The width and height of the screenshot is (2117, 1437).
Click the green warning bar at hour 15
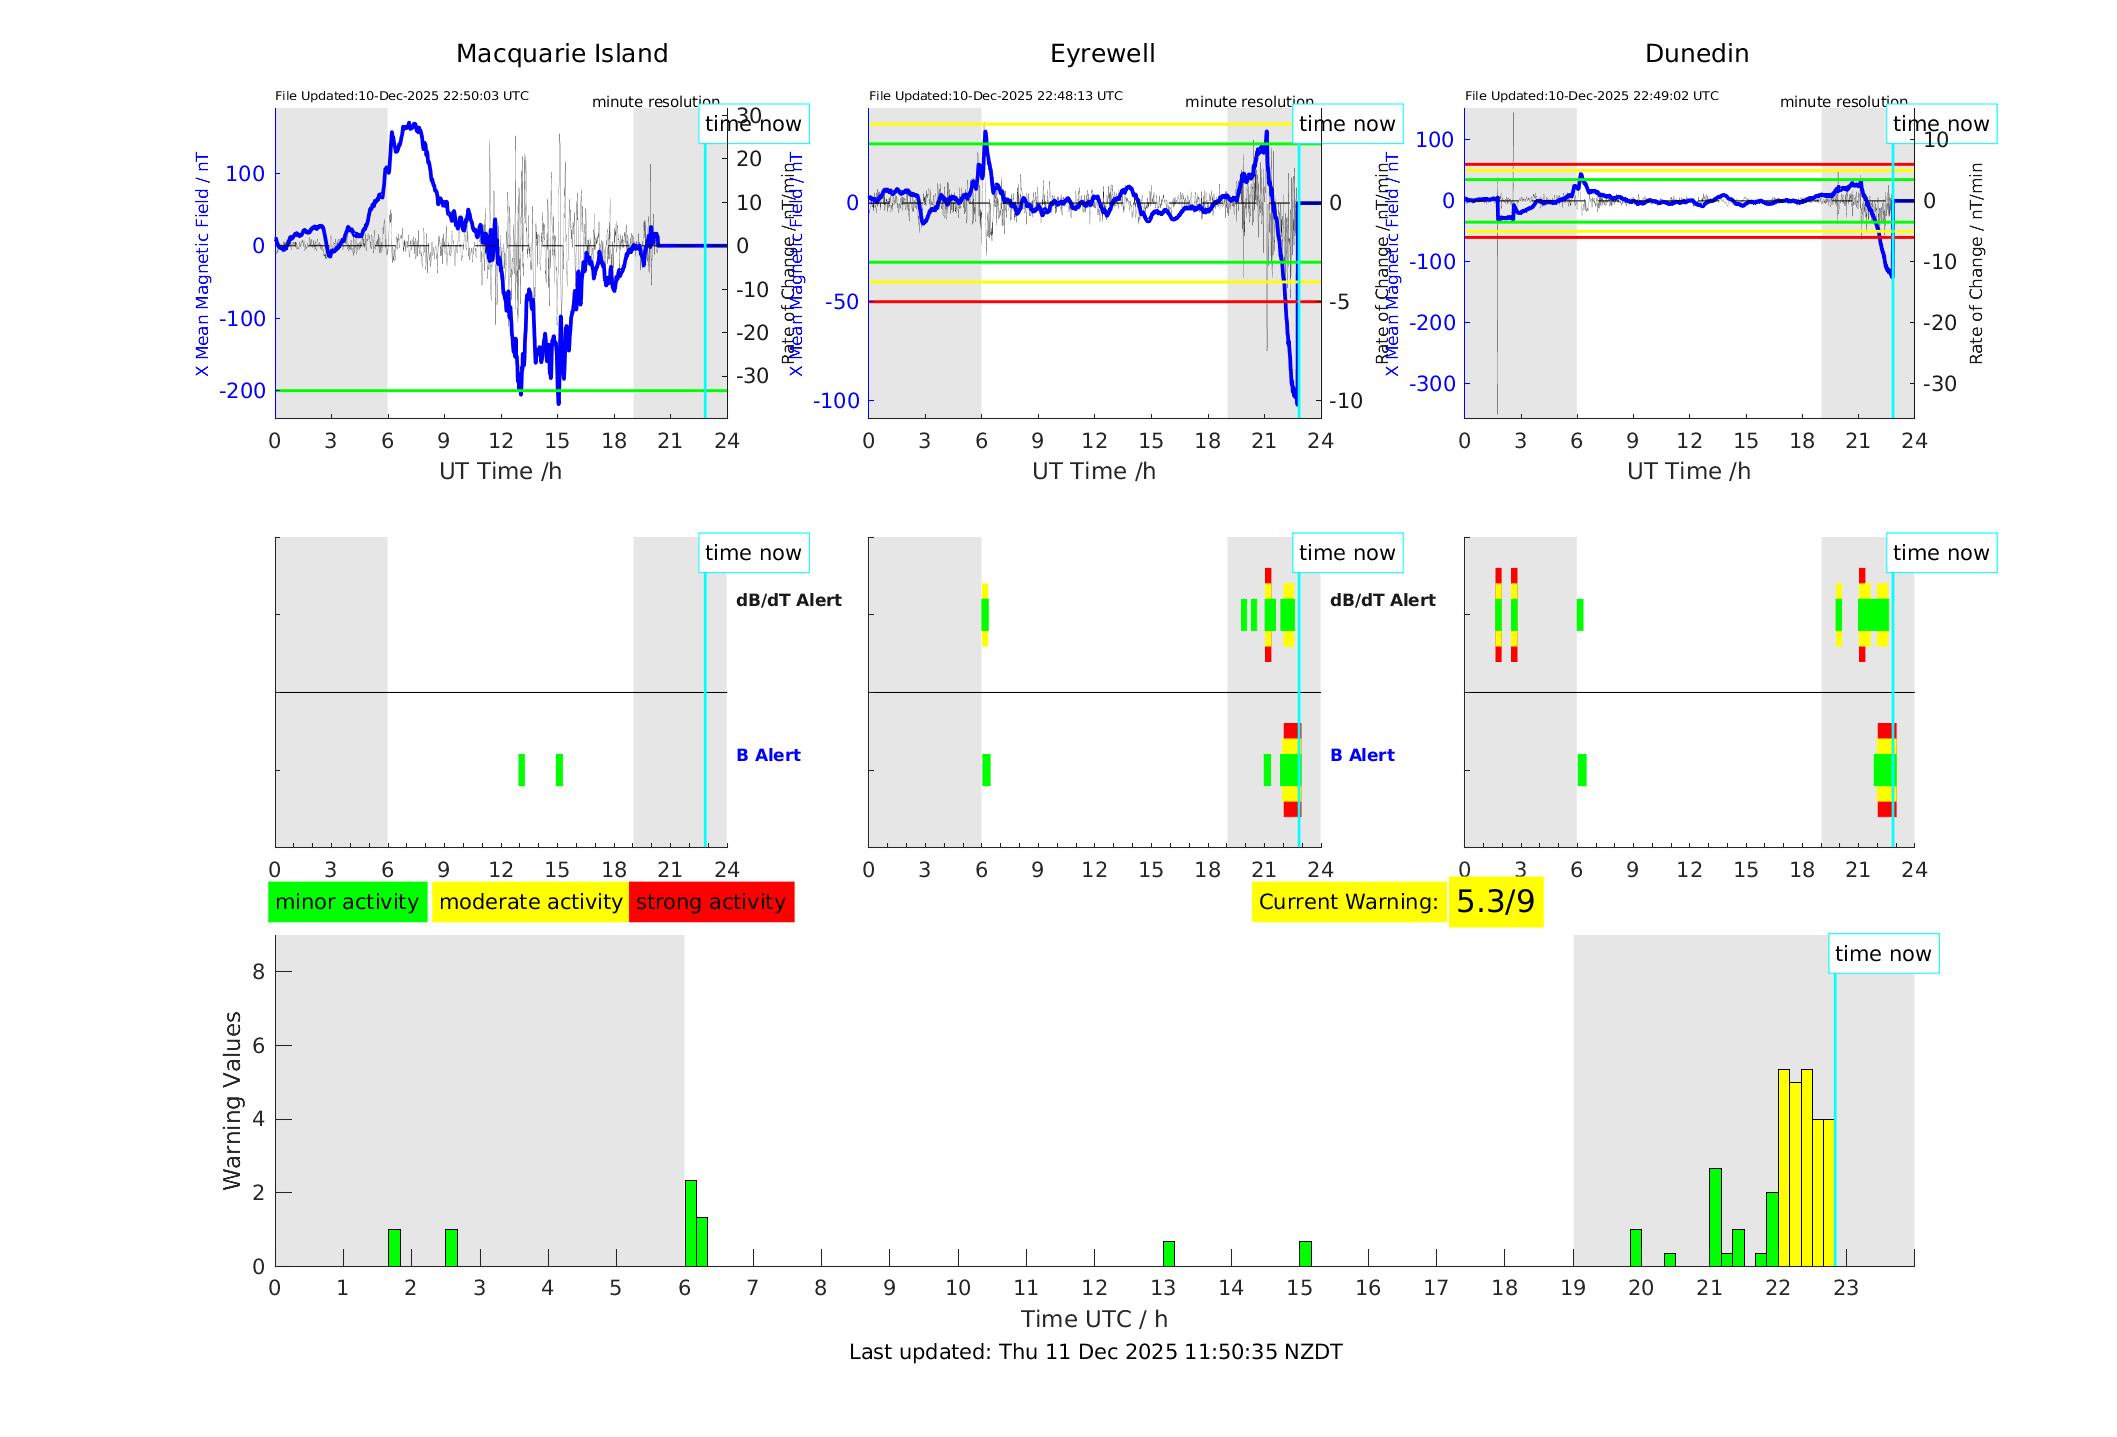tap(1305, 1253)
